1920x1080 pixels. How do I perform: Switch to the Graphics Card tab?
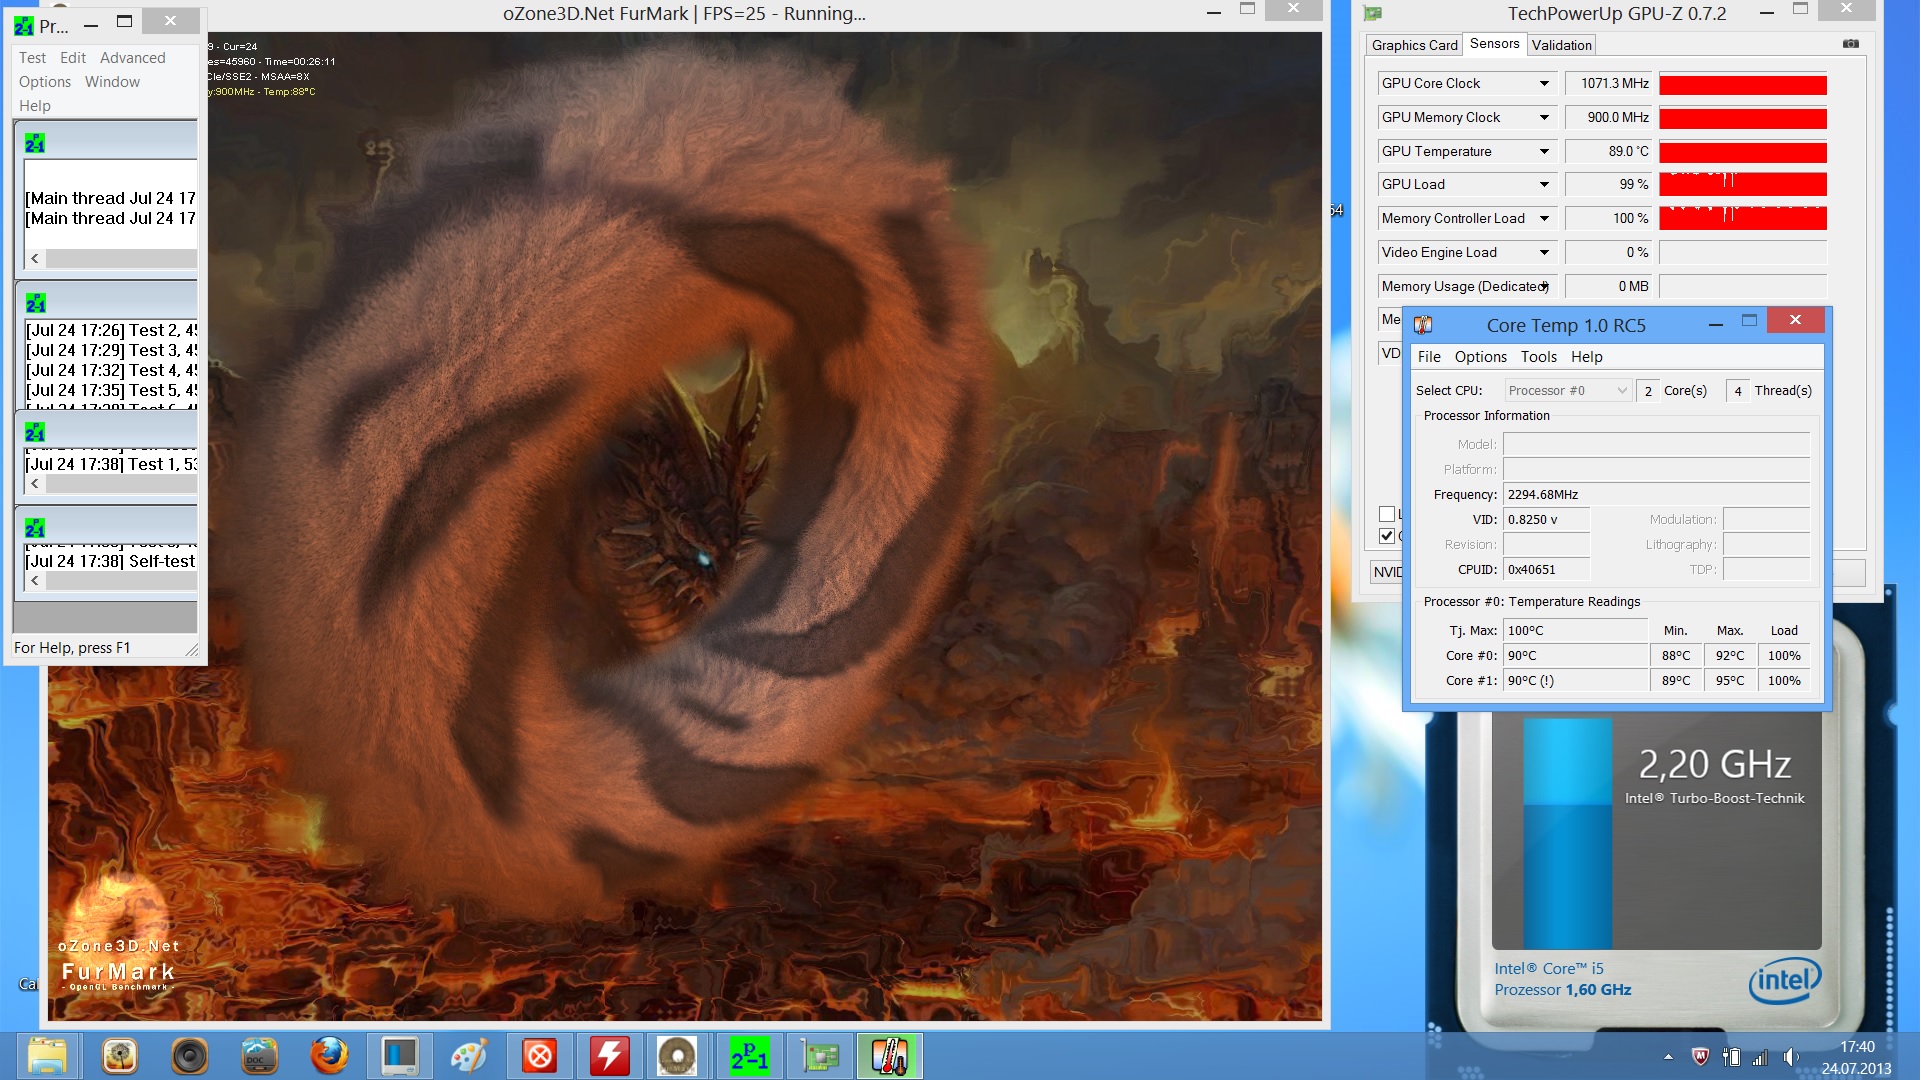point(1414,45)
